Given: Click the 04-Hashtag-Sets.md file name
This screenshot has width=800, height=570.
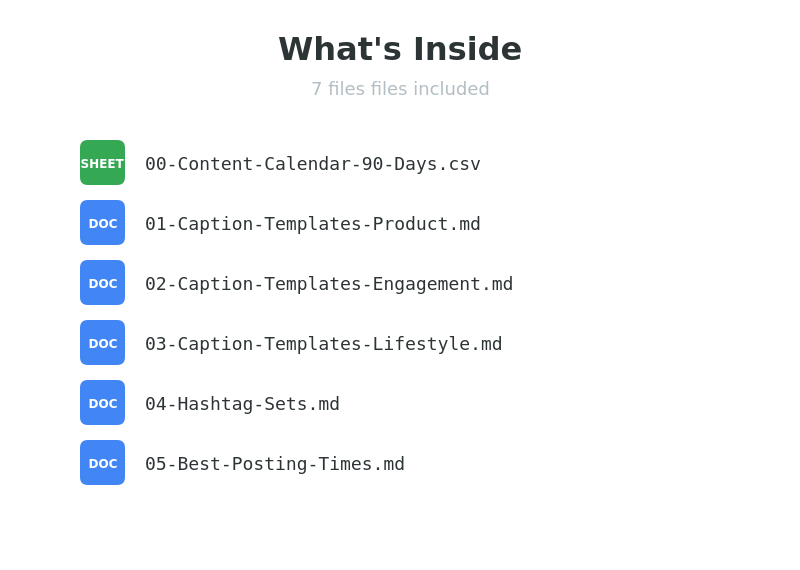Looking at the screenshot, I should [242, 404].
